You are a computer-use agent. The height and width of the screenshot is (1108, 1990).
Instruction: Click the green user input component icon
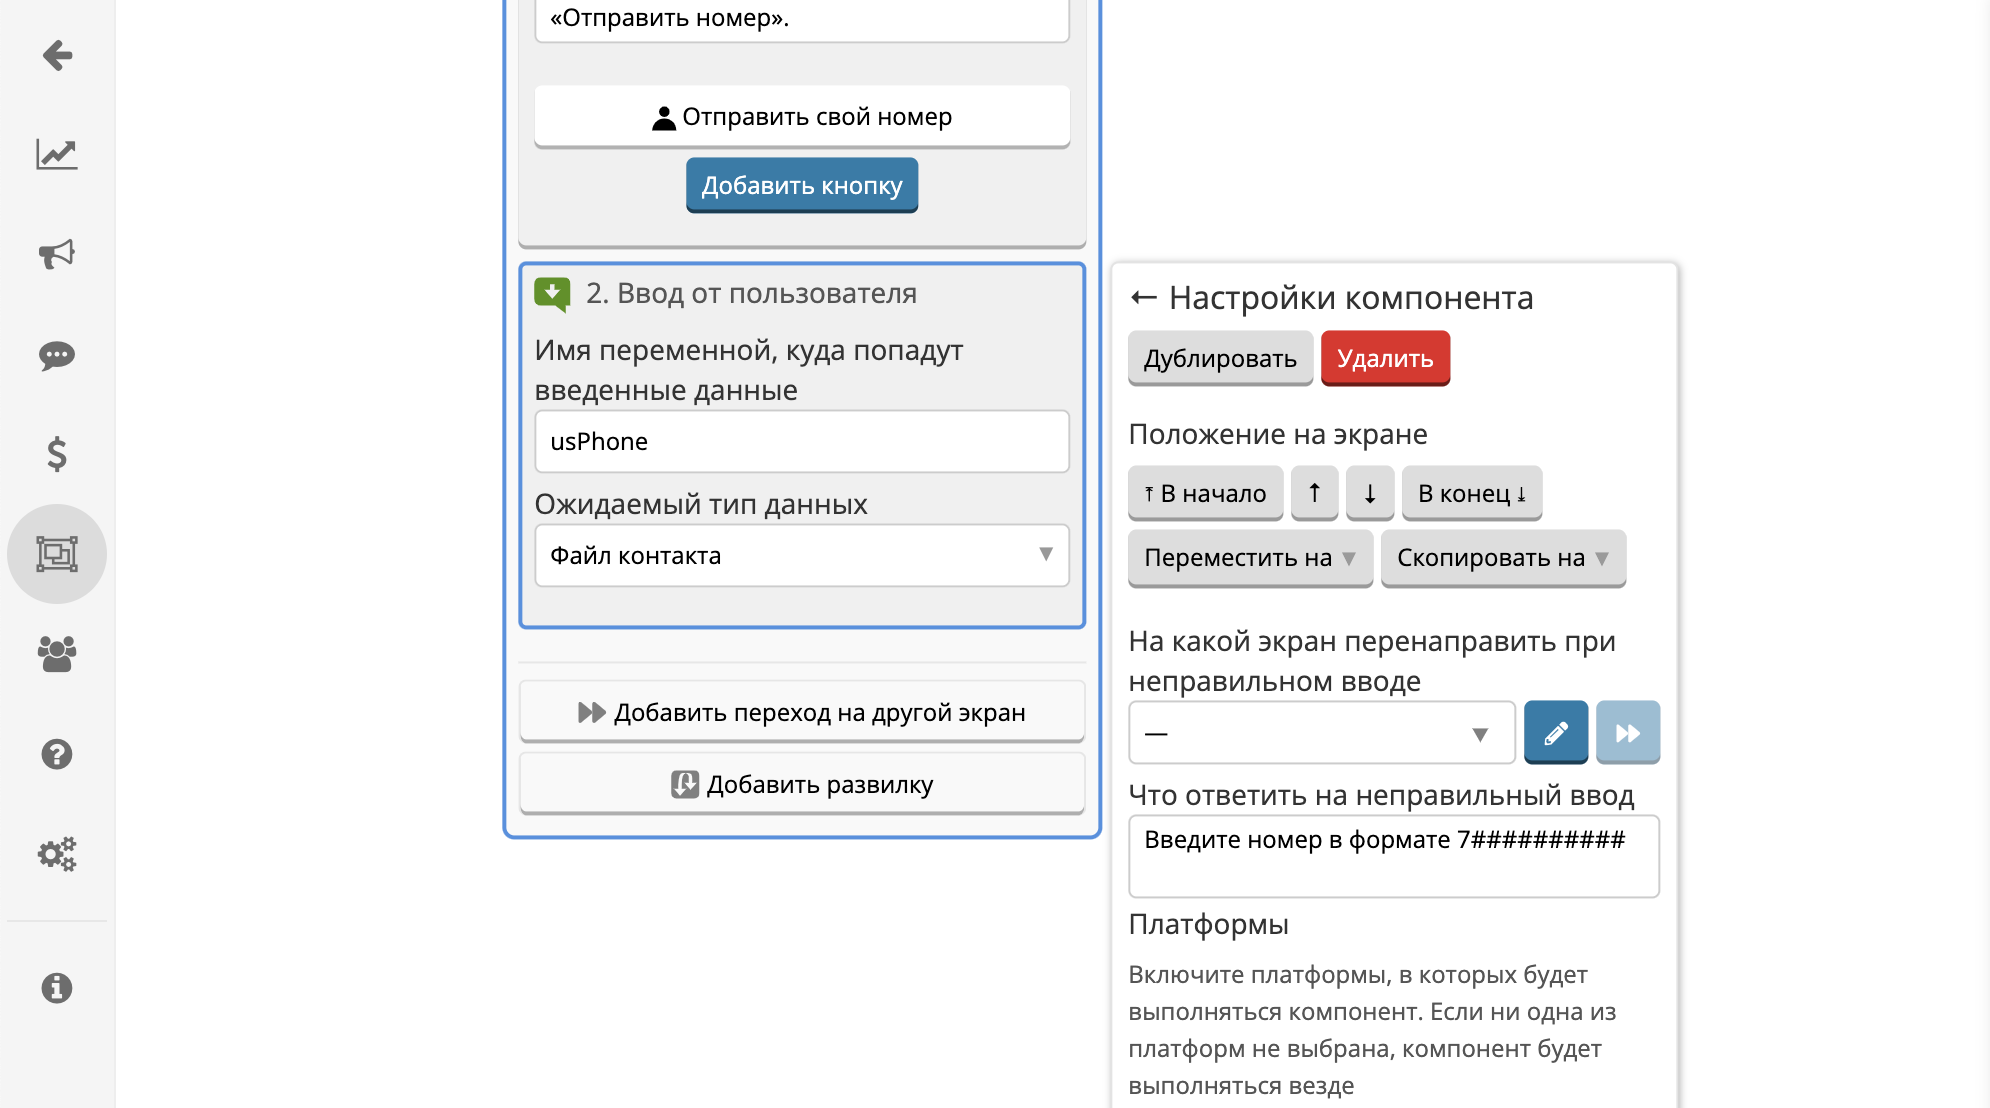tap(552, 294)
